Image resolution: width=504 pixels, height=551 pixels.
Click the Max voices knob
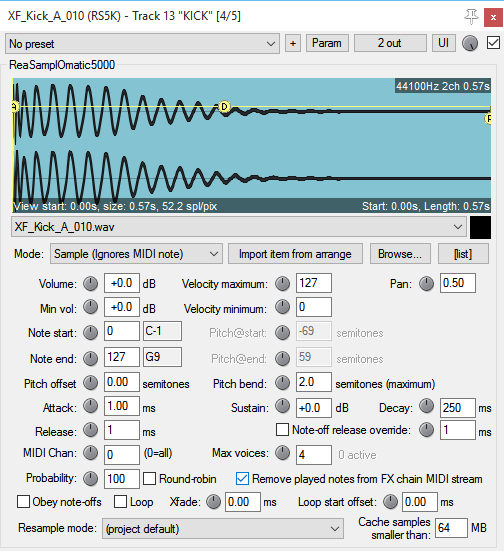pos(282,453)
